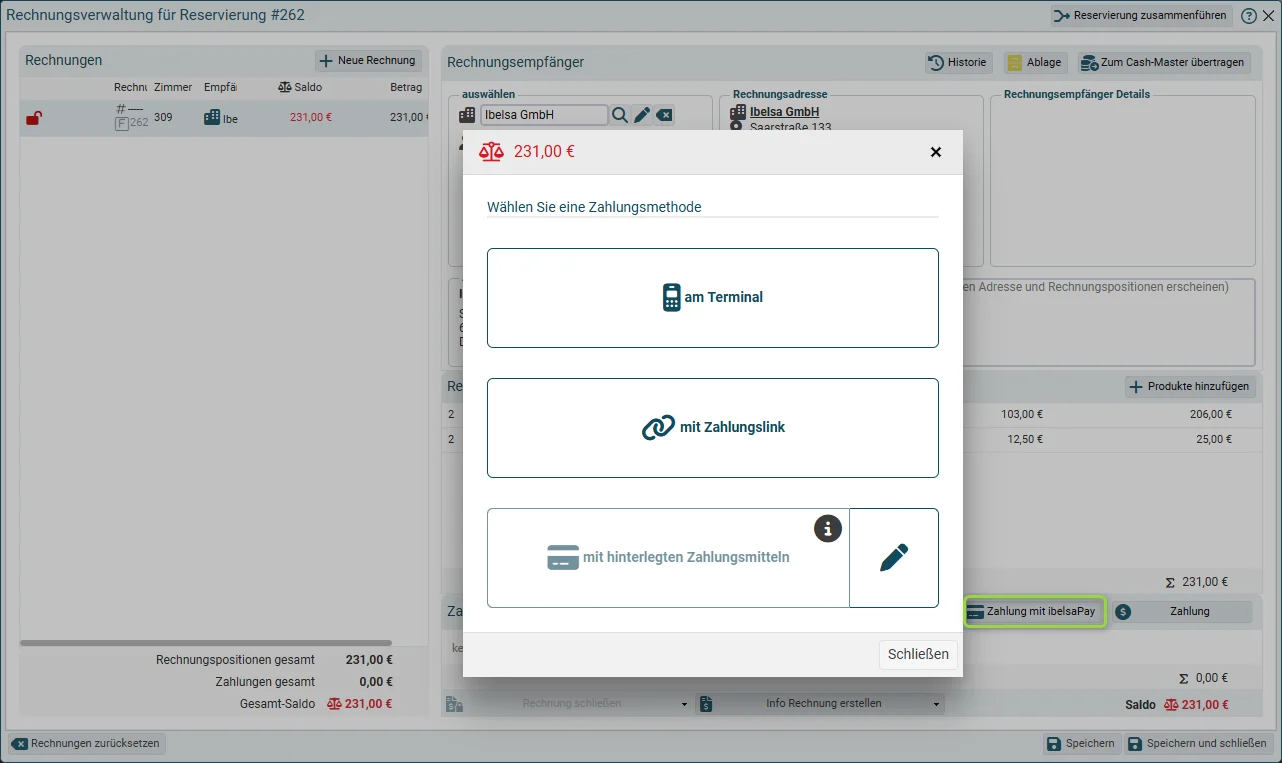
Task: Transfer via Zum Cash-Master übertragen
Action: (1164, 62)
